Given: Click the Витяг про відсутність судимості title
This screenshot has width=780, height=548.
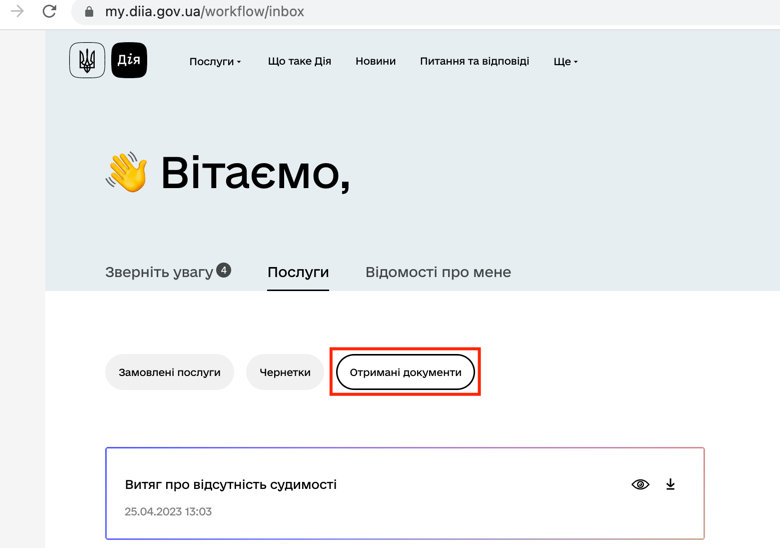Looking at the screenshot, I should tap(231, 484).
